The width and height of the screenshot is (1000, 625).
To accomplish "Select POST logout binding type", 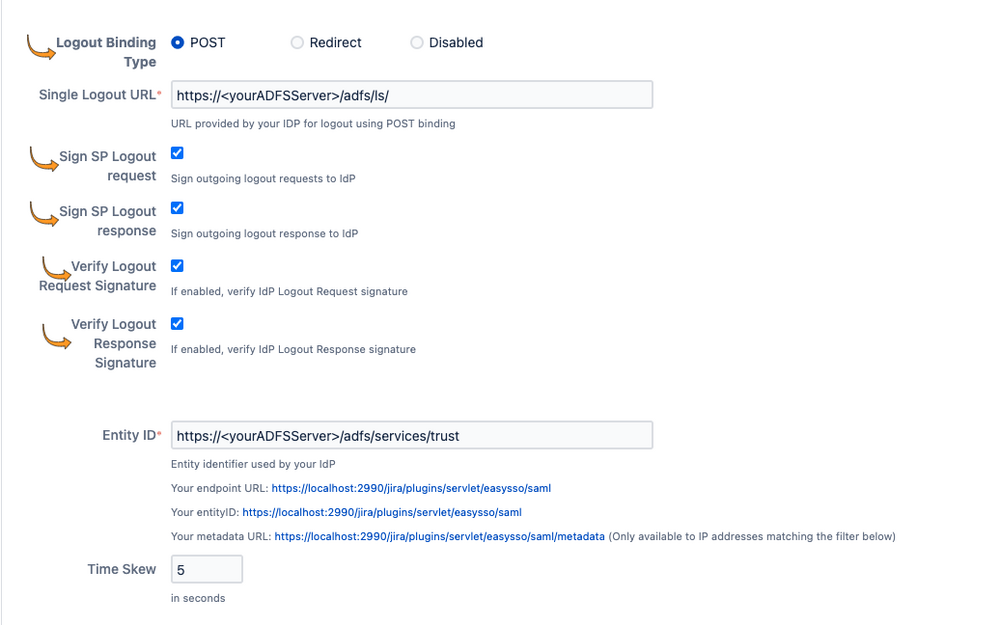I will [x=177, y=43].
